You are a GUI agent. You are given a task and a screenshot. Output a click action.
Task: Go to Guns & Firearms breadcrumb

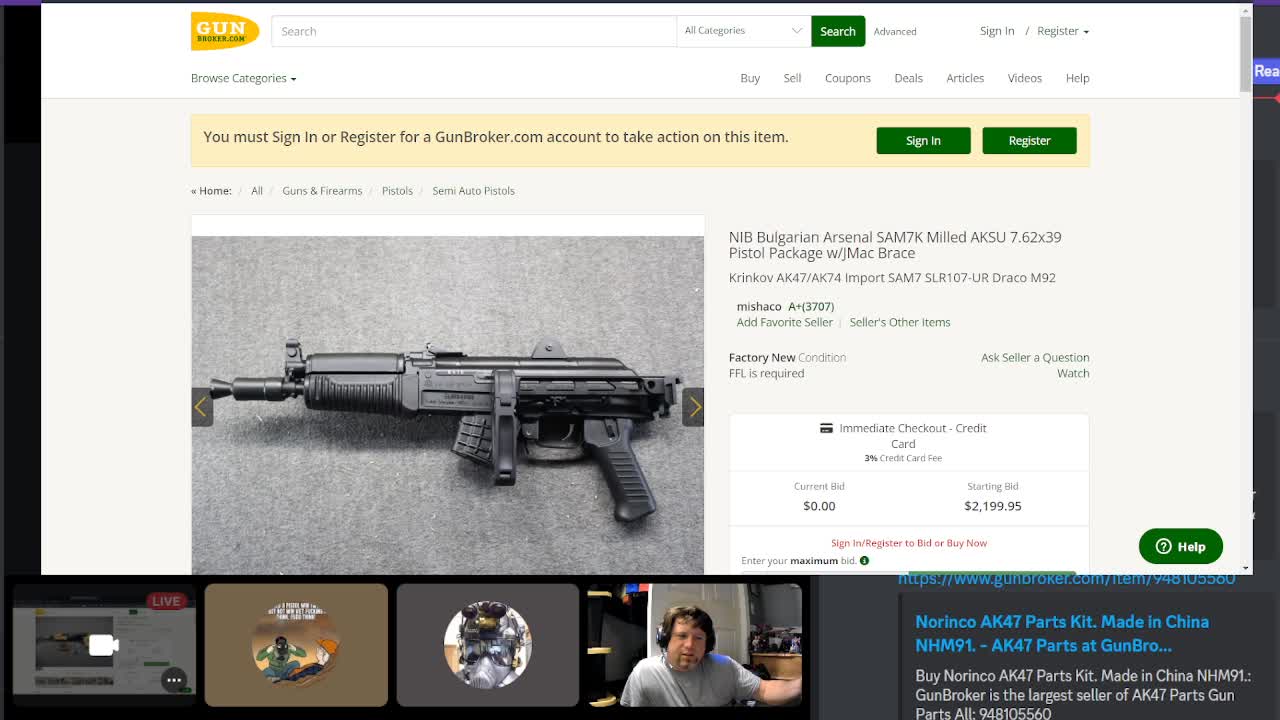pyautogui.click(x=322, y=191)
